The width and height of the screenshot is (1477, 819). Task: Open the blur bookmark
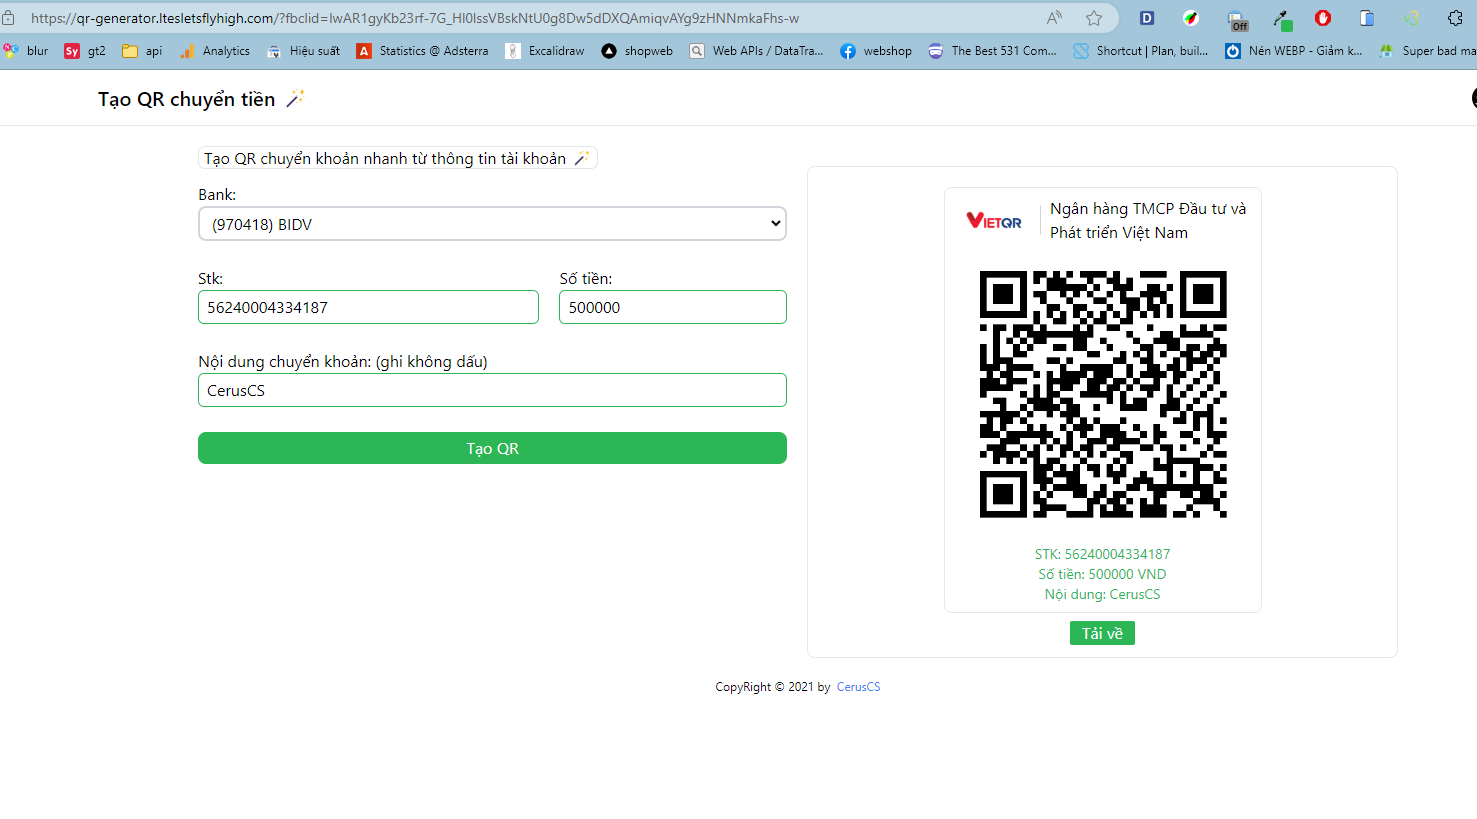pyautogui.click(x=25, y=51)
